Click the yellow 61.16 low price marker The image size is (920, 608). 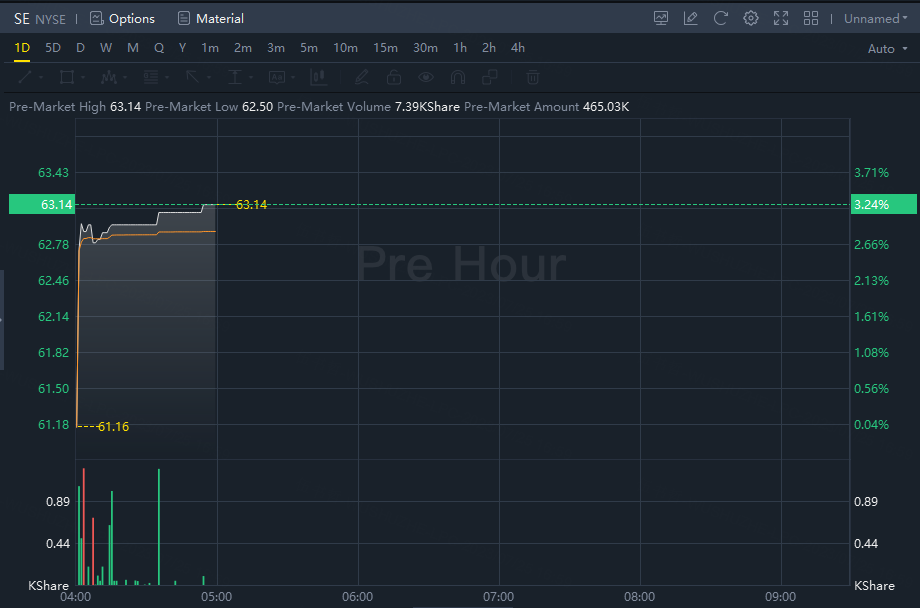(x=113, y=427)
